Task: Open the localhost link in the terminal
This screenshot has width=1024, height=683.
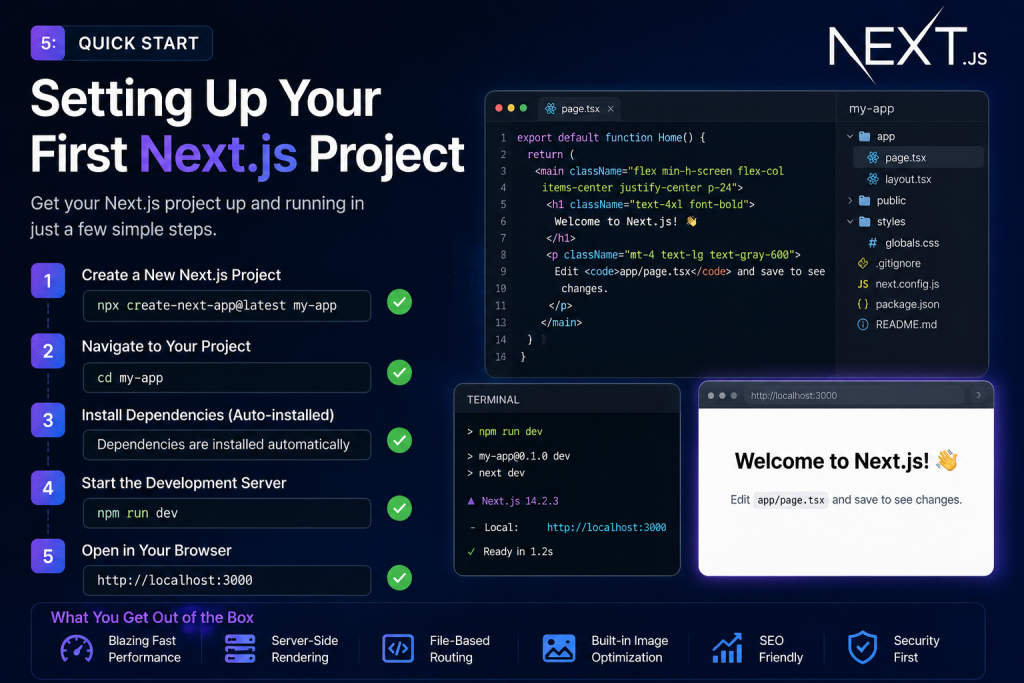Action: pos(606,527)
